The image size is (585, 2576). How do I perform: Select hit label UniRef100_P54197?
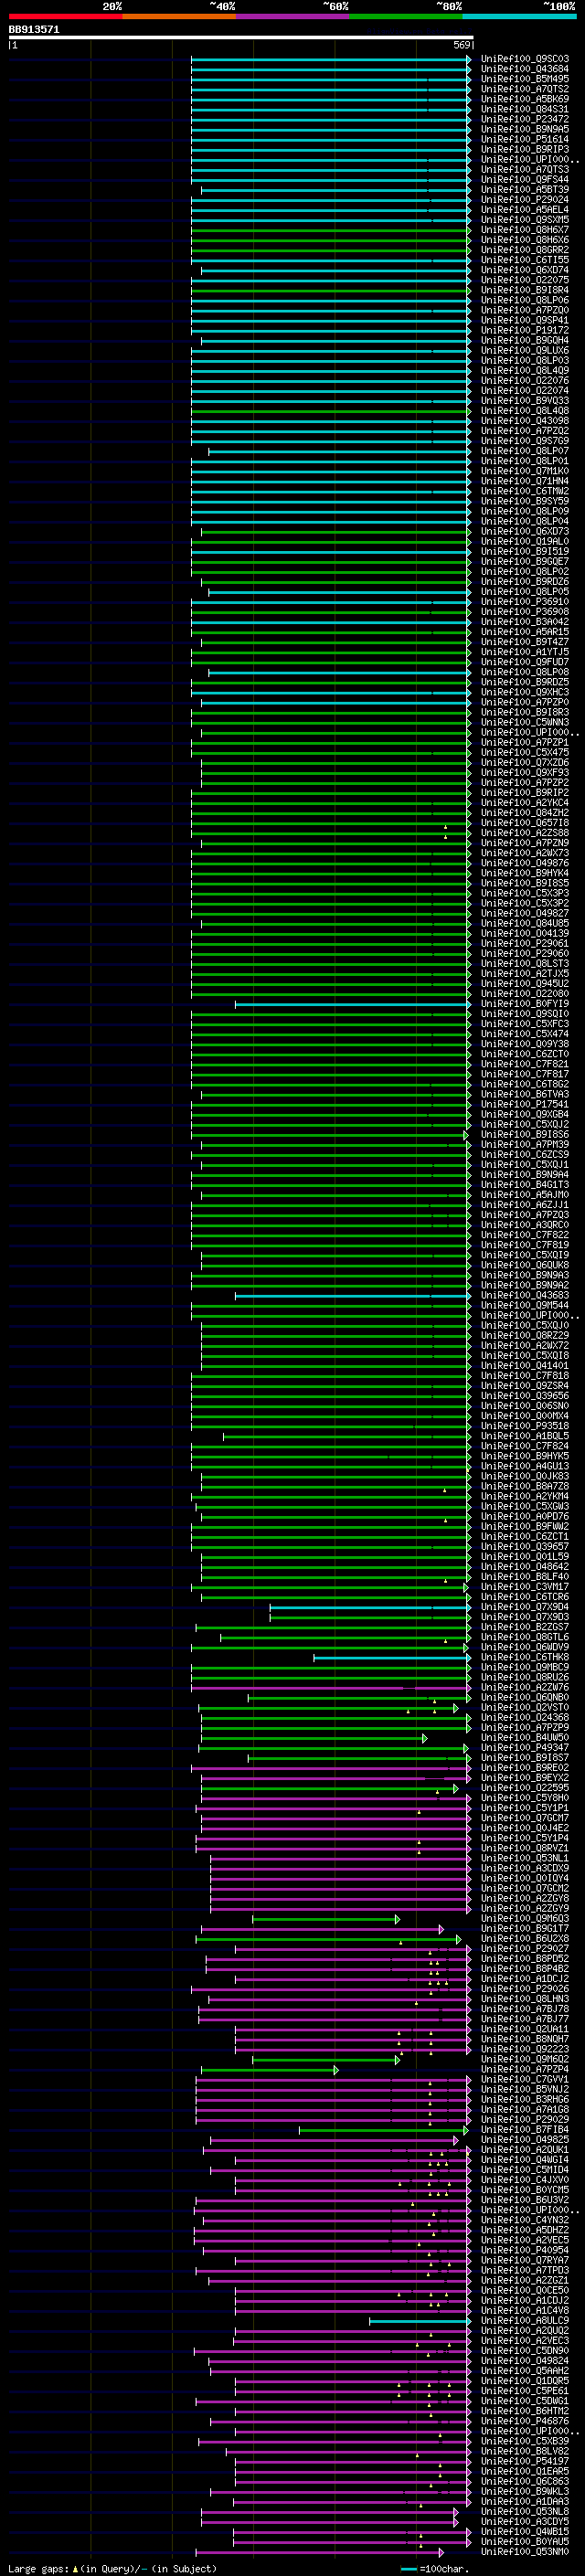pos(525,2461)
